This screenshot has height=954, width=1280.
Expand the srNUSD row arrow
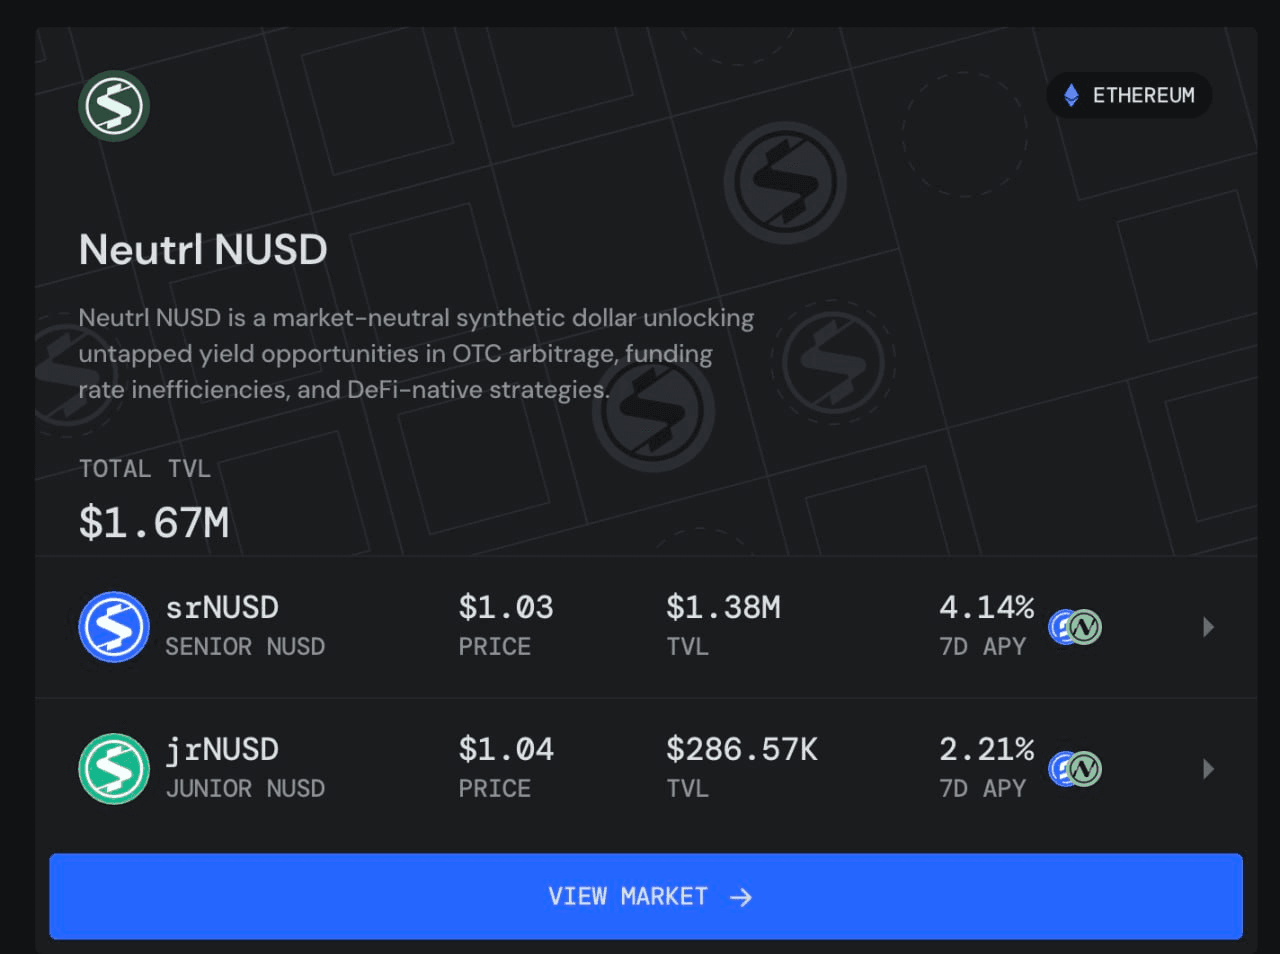1208,627
